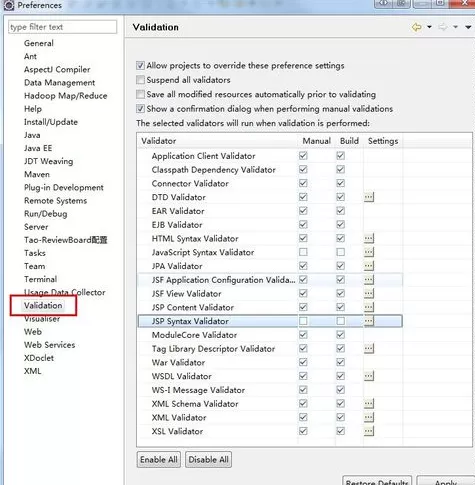Viewport: 475px width, 485px height.
Task: Select General in preferences tree
Action: click(x=39, y=43)
